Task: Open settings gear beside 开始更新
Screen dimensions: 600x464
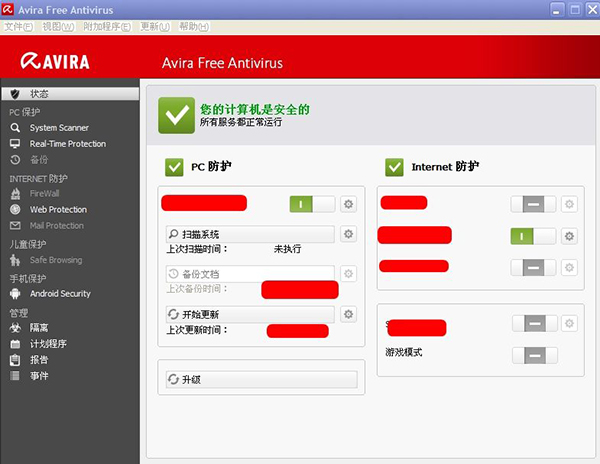Action: coord(348,314)
